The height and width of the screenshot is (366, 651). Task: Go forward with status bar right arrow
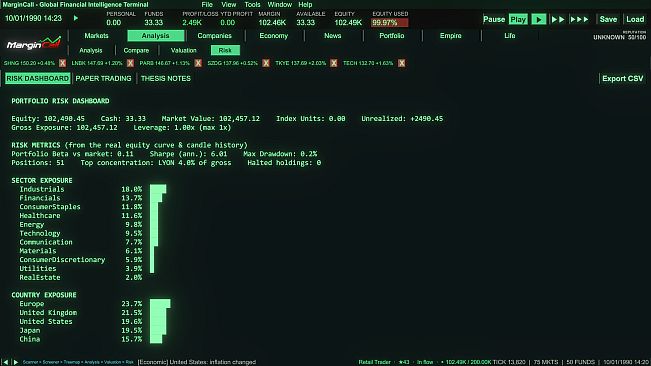pyautogui.click(x=16, y=362)
